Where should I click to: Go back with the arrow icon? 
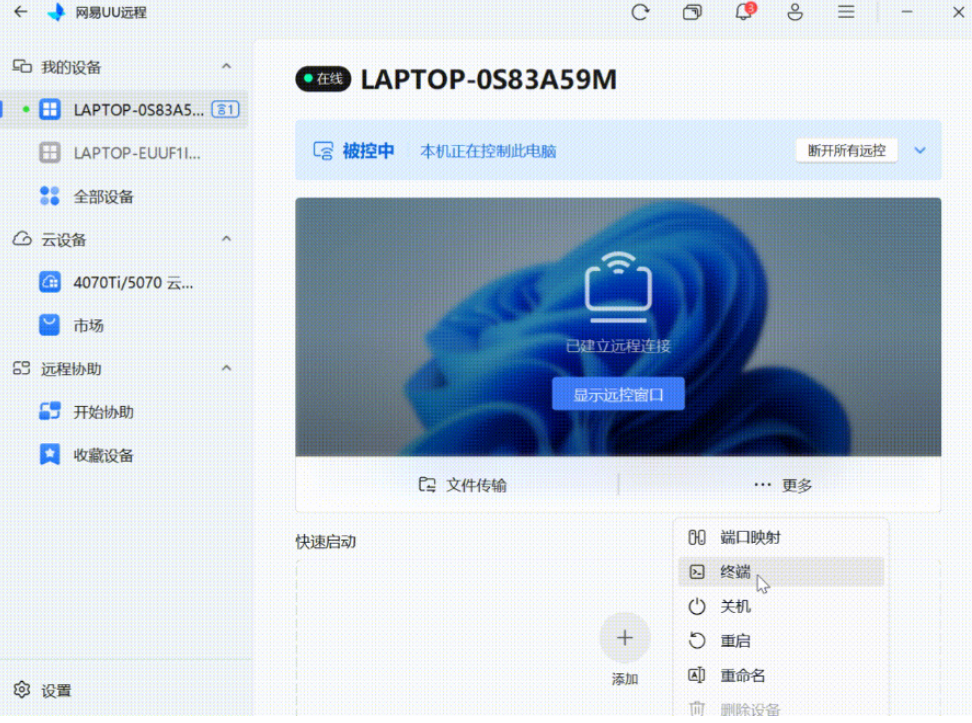(20, 12)
